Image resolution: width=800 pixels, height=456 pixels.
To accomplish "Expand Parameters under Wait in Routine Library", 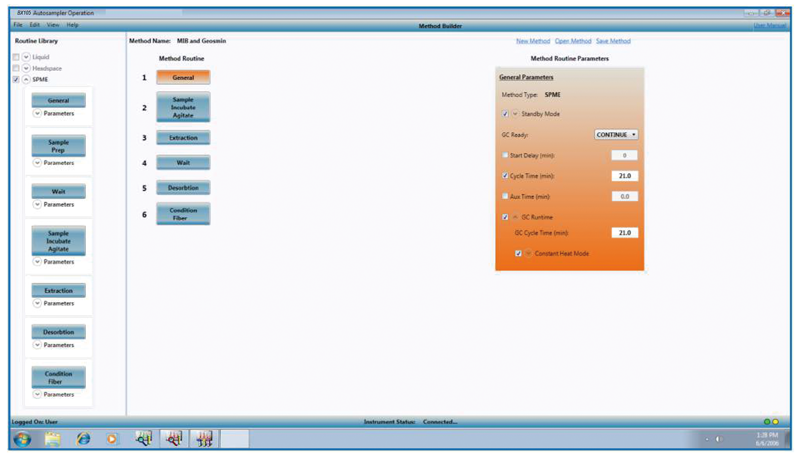I will coord(38,204).
